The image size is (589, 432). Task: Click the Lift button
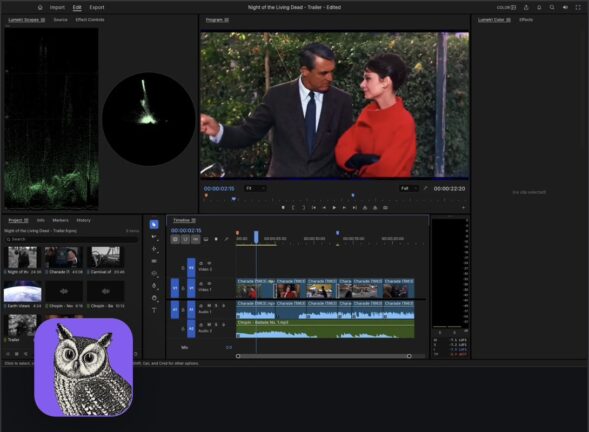[x=365, y=207]
